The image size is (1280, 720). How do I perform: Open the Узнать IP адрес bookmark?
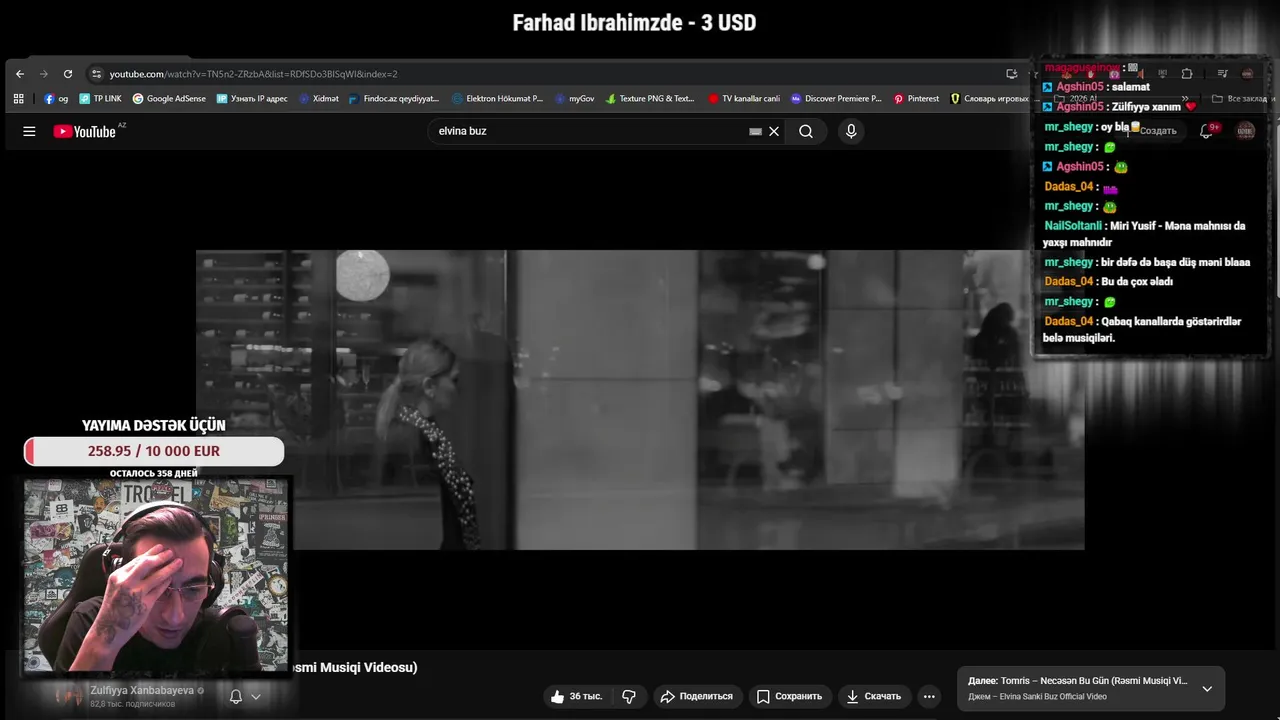(x=252, y=99)
